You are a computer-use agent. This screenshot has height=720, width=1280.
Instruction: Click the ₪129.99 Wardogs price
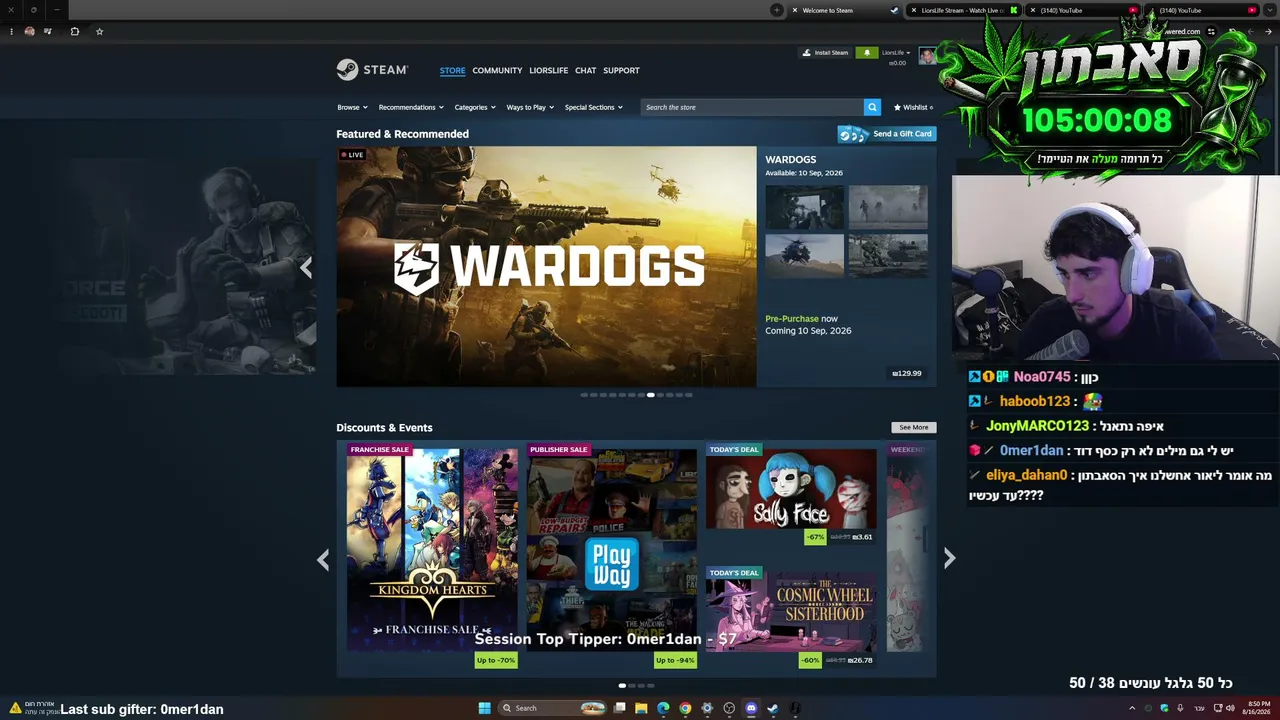(x=907, y=374)
